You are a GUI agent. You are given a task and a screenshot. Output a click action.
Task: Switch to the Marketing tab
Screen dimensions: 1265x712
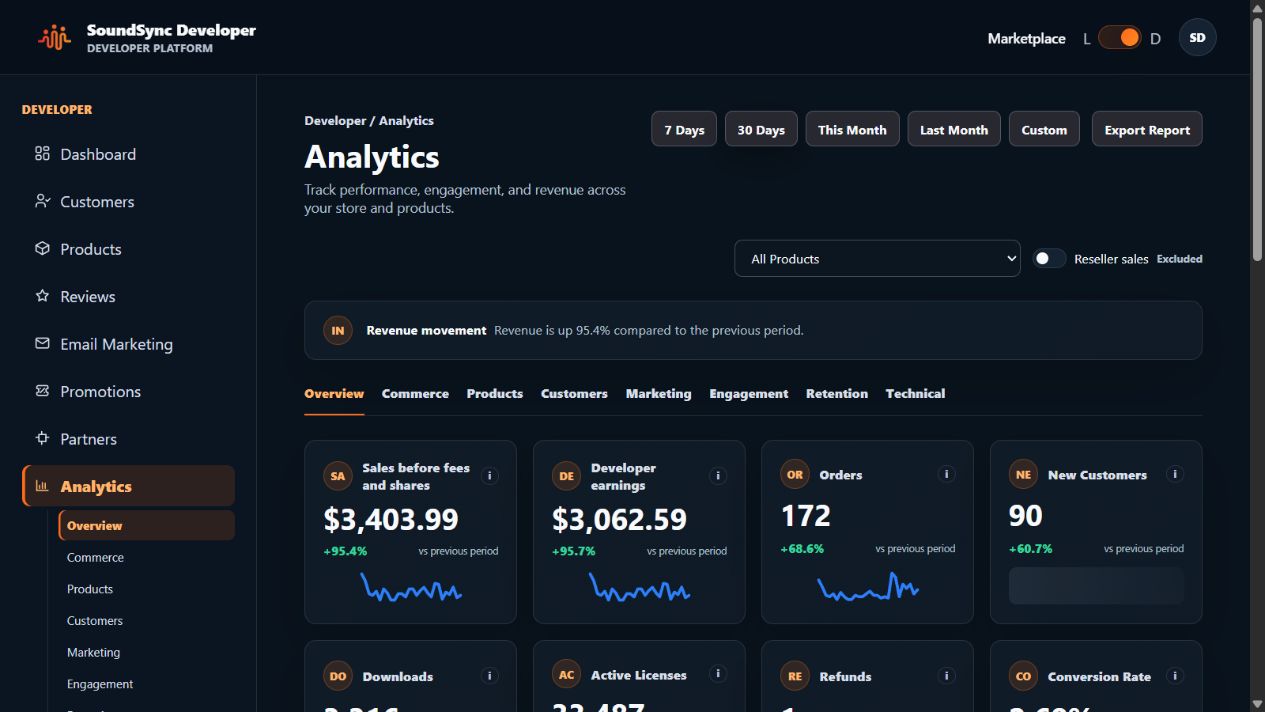point(658,394)
